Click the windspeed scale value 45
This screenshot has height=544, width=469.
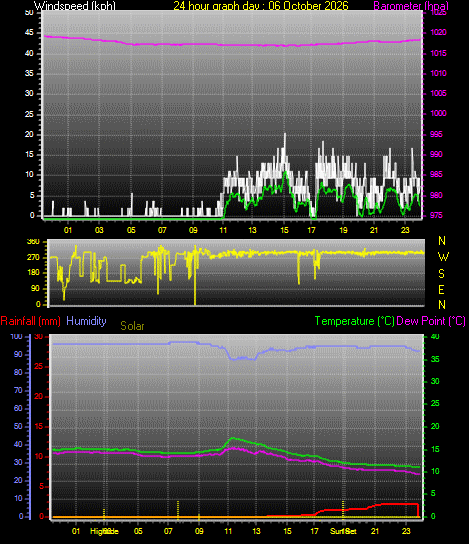(x=29, y=33)
